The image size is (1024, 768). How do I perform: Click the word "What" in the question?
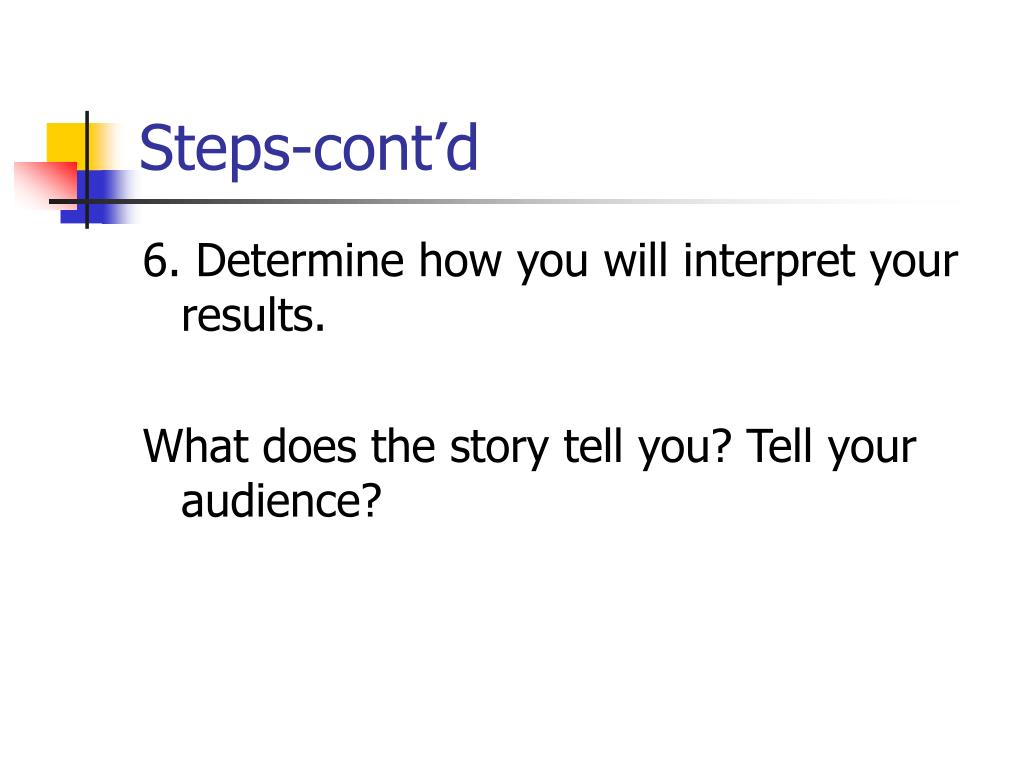click(x=195, y=446)
